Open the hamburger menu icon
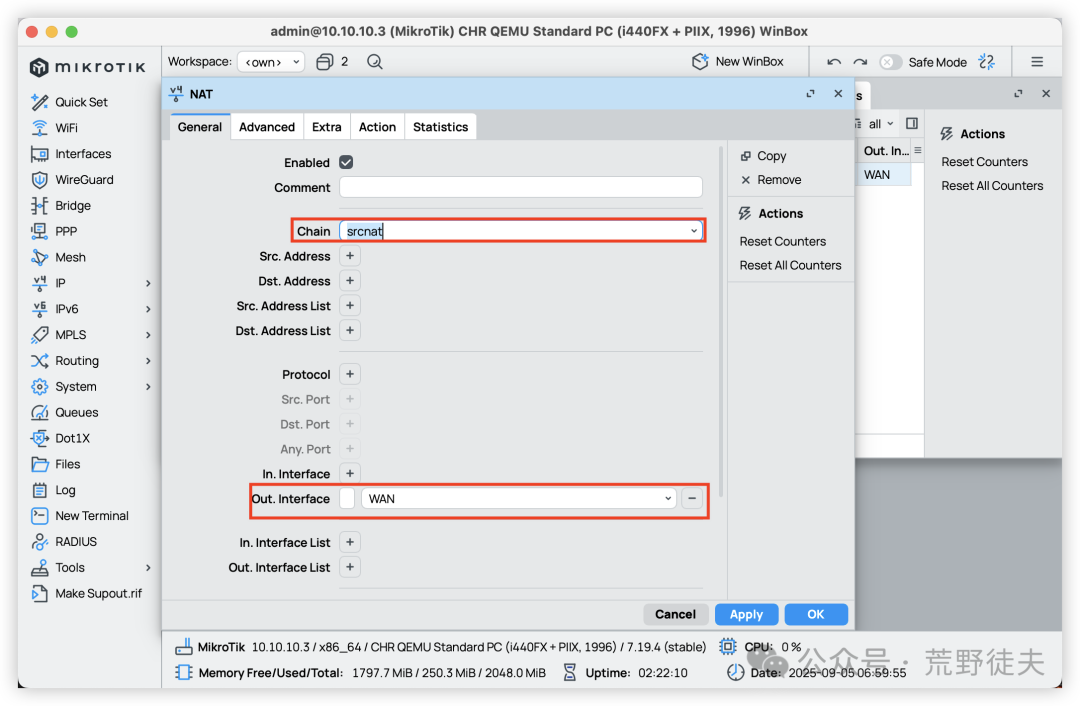 coord(1037,62)
